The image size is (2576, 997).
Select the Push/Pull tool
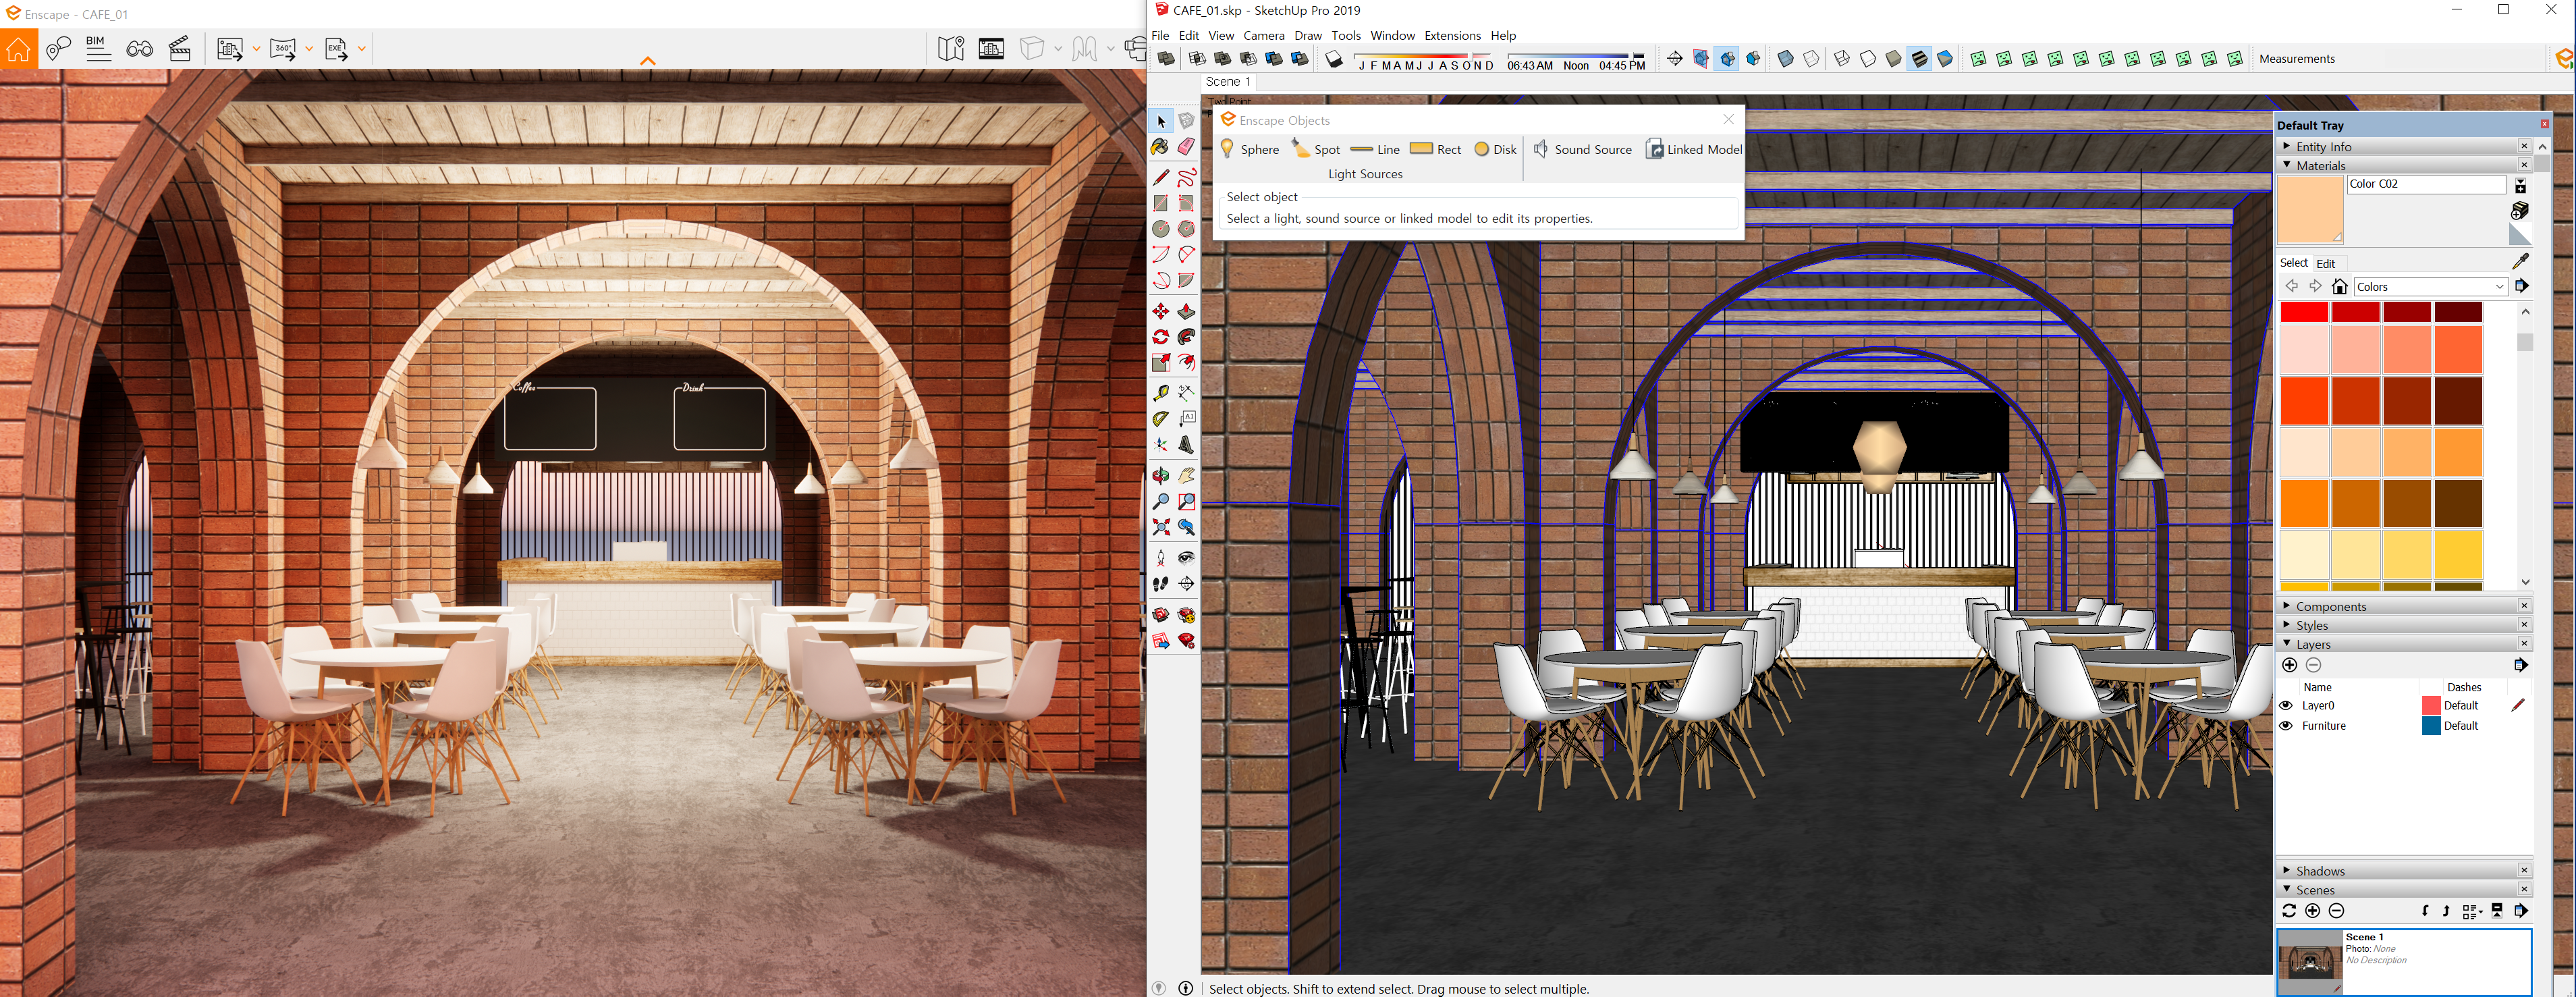(1186, 312)
